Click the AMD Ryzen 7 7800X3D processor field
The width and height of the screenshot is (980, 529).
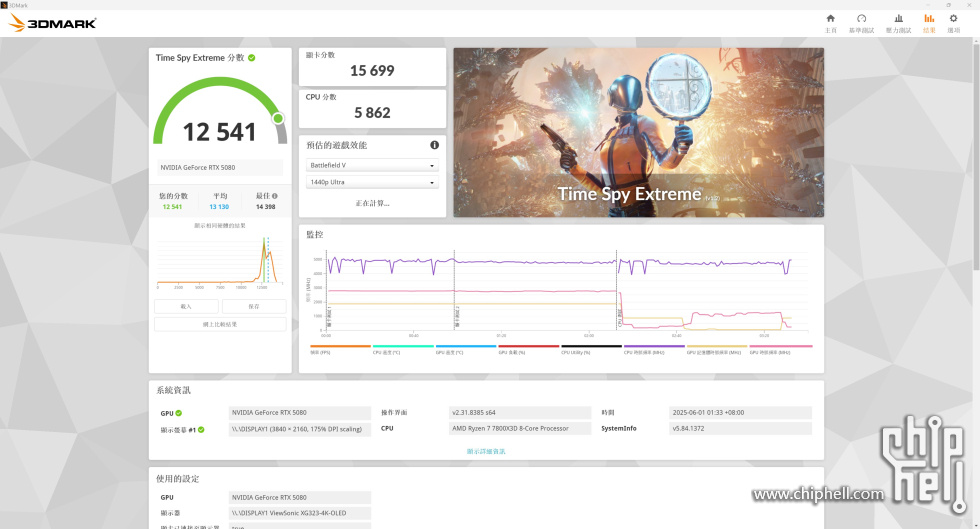[x=520, y=429]
